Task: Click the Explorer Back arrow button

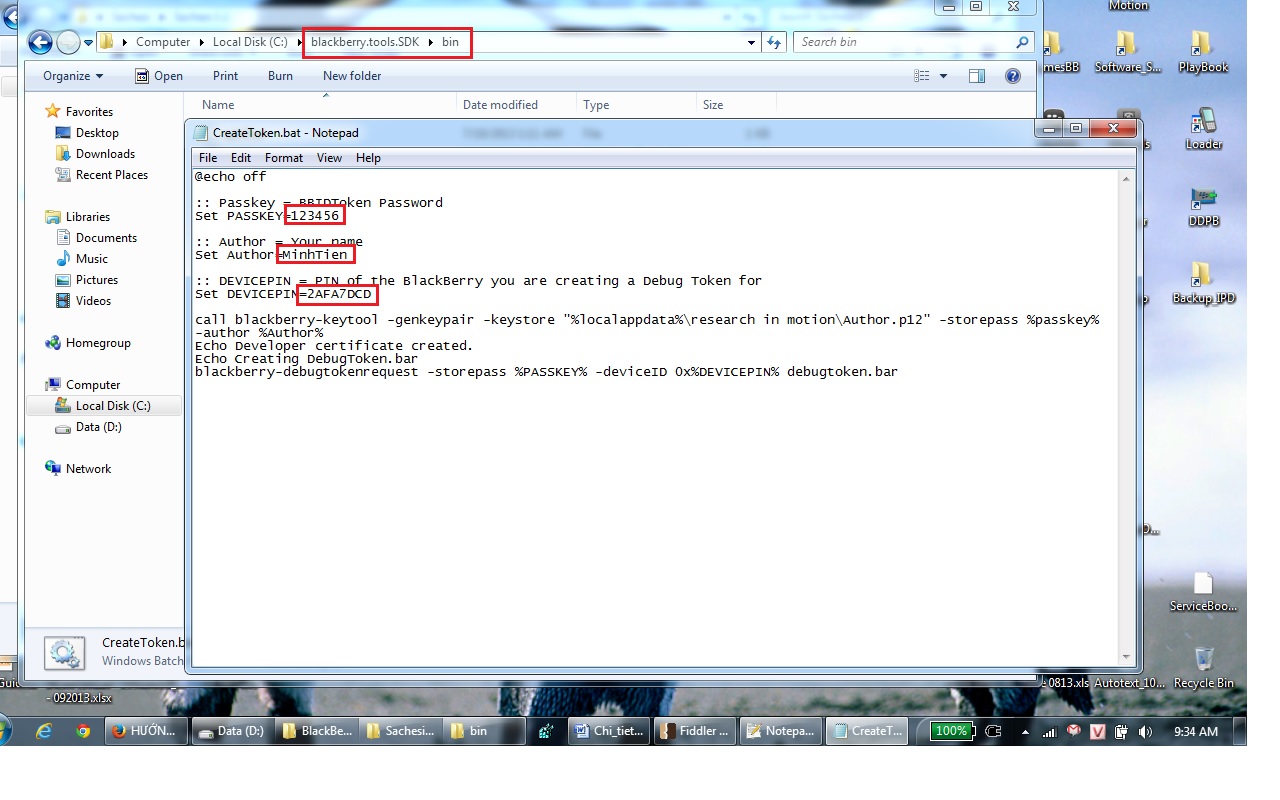Action: (x=40, y=42)
